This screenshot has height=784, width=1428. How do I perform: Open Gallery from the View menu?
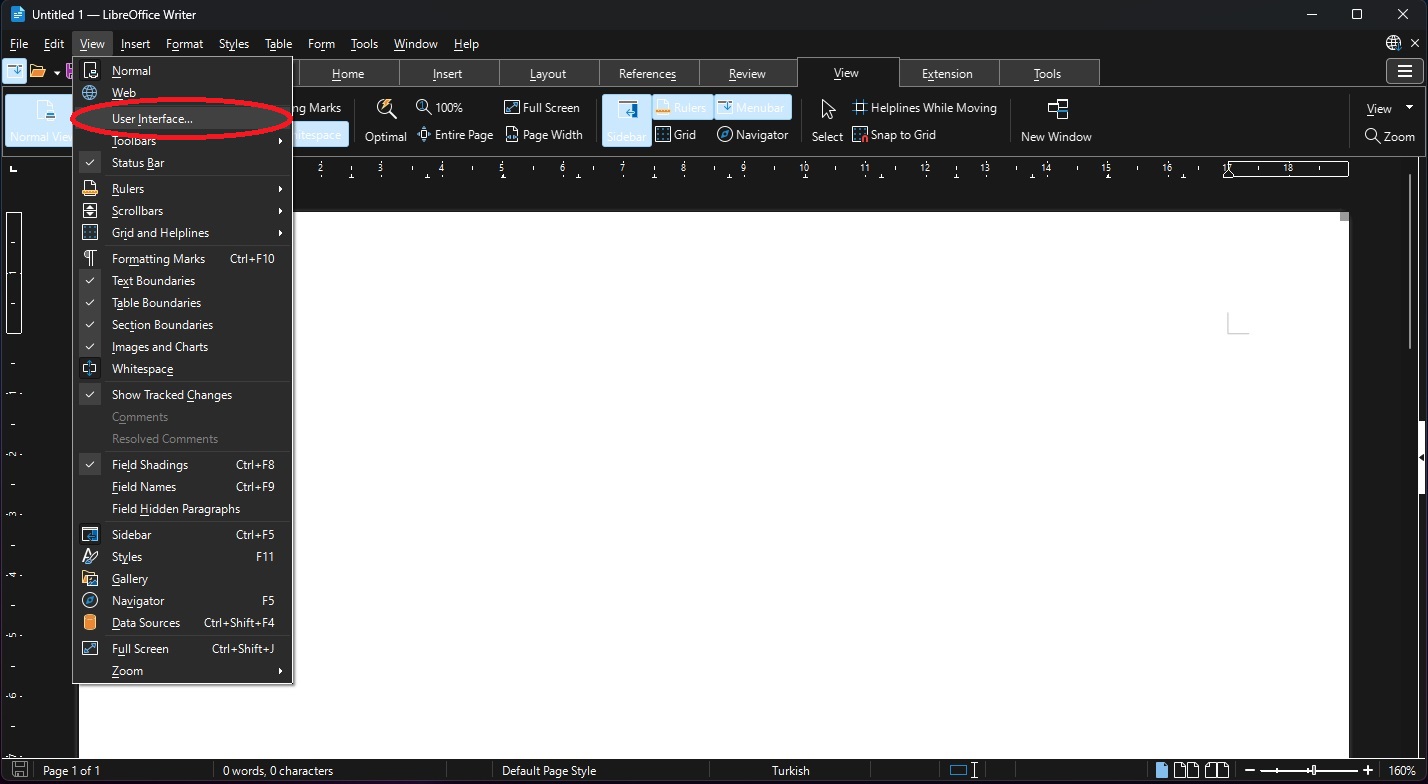coord(183,579)
